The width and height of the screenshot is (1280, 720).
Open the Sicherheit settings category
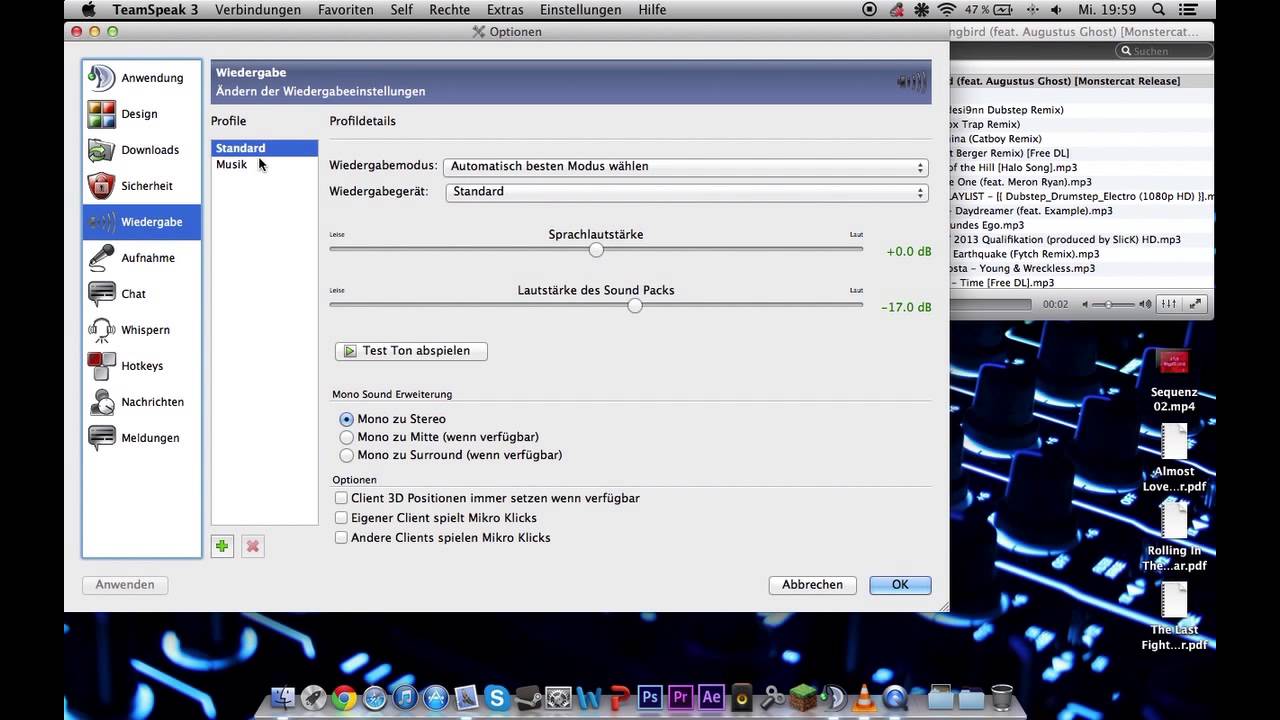coord(141,186)
